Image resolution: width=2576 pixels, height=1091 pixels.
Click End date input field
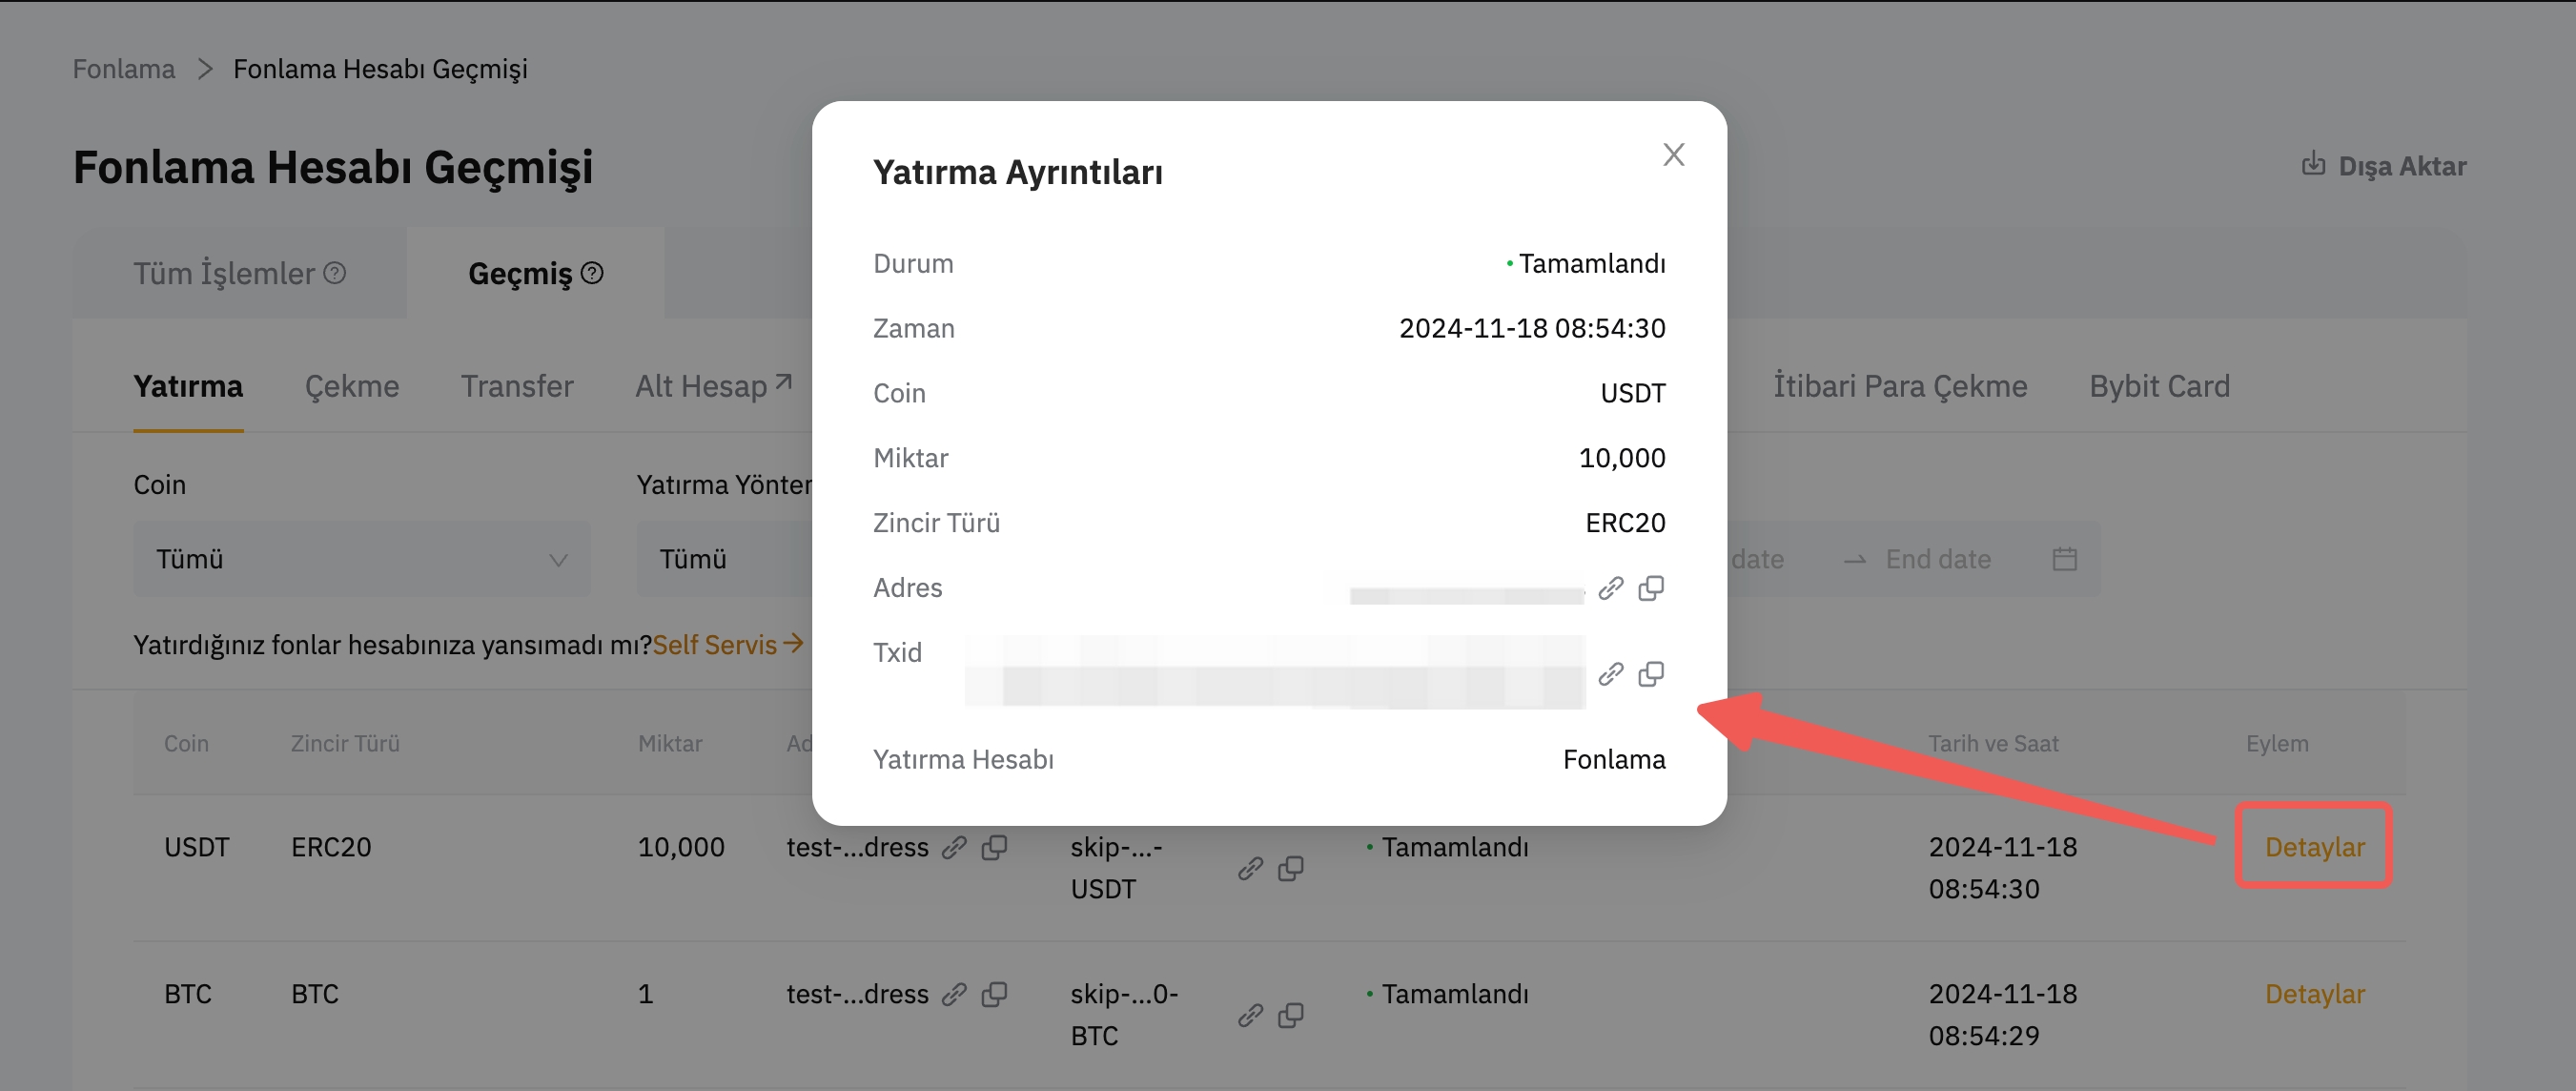pos(1938,559)
